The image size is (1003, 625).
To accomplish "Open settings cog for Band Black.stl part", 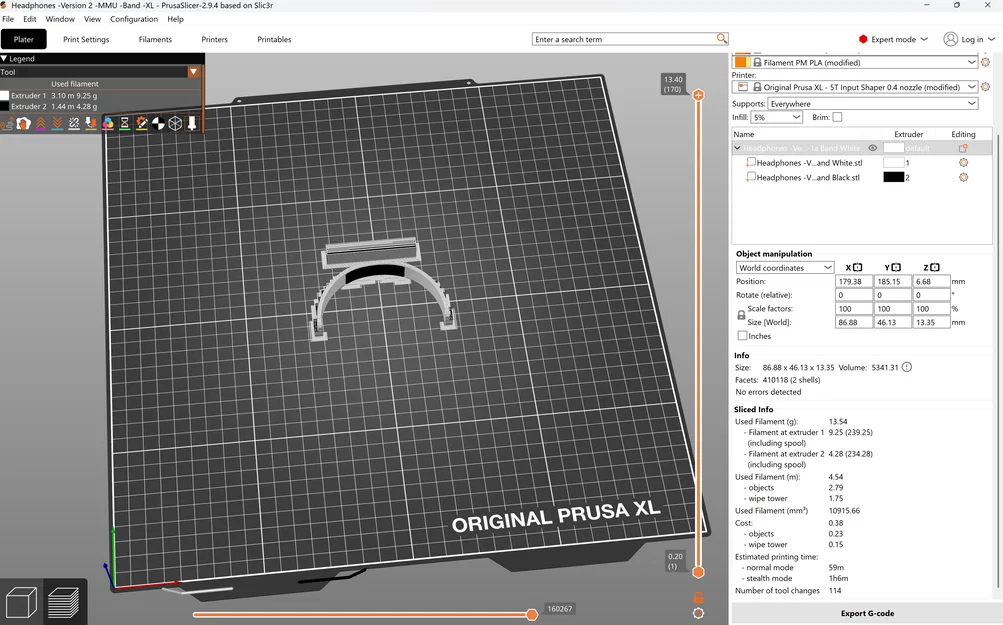I will pyautogui.click(x=963, y=177).
